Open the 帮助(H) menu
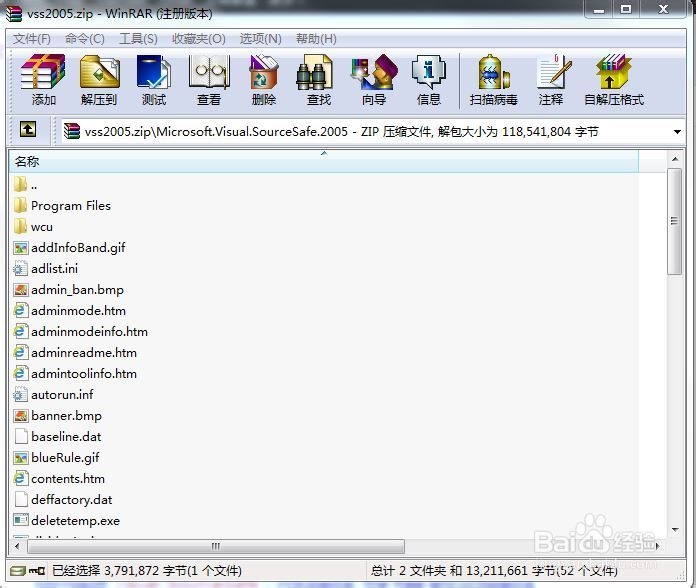The image size is (696, 588). (x=316, y=39)
